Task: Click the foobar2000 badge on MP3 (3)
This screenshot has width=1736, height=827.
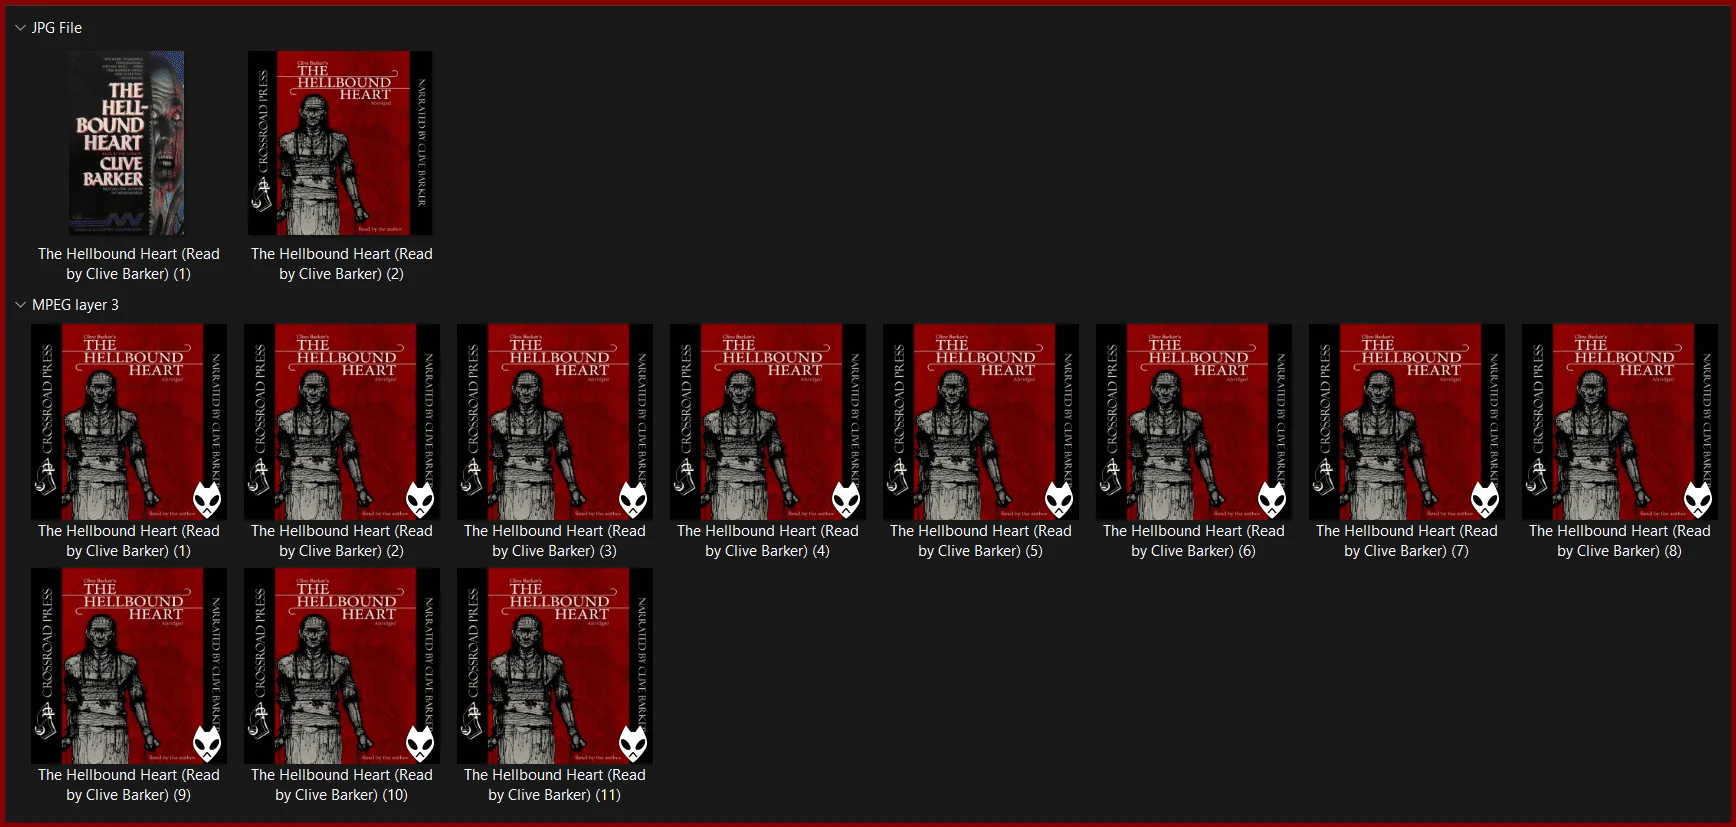Action: click(x=633, y=499)
